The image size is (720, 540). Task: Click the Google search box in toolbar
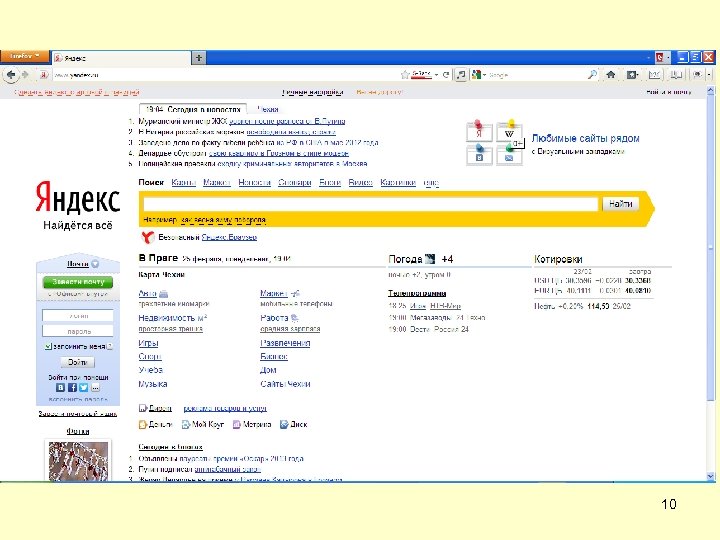[537, 74]
